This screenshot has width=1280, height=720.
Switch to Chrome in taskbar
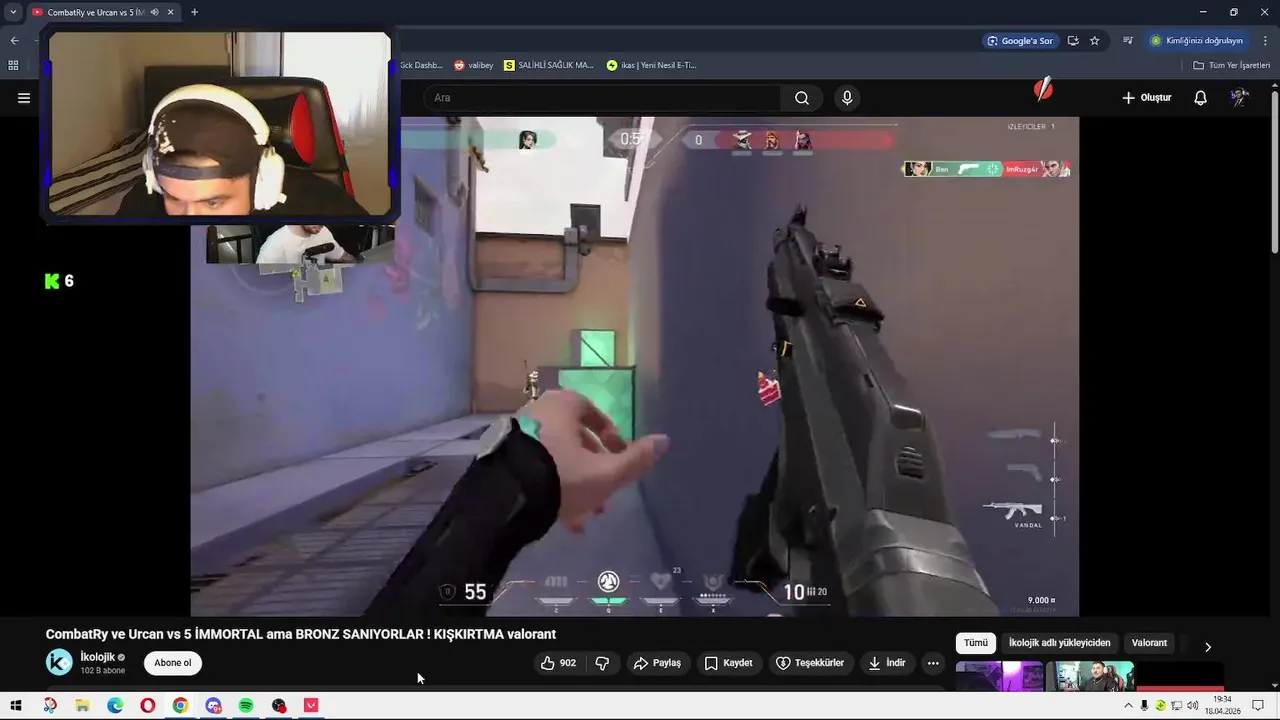[180, 706]
